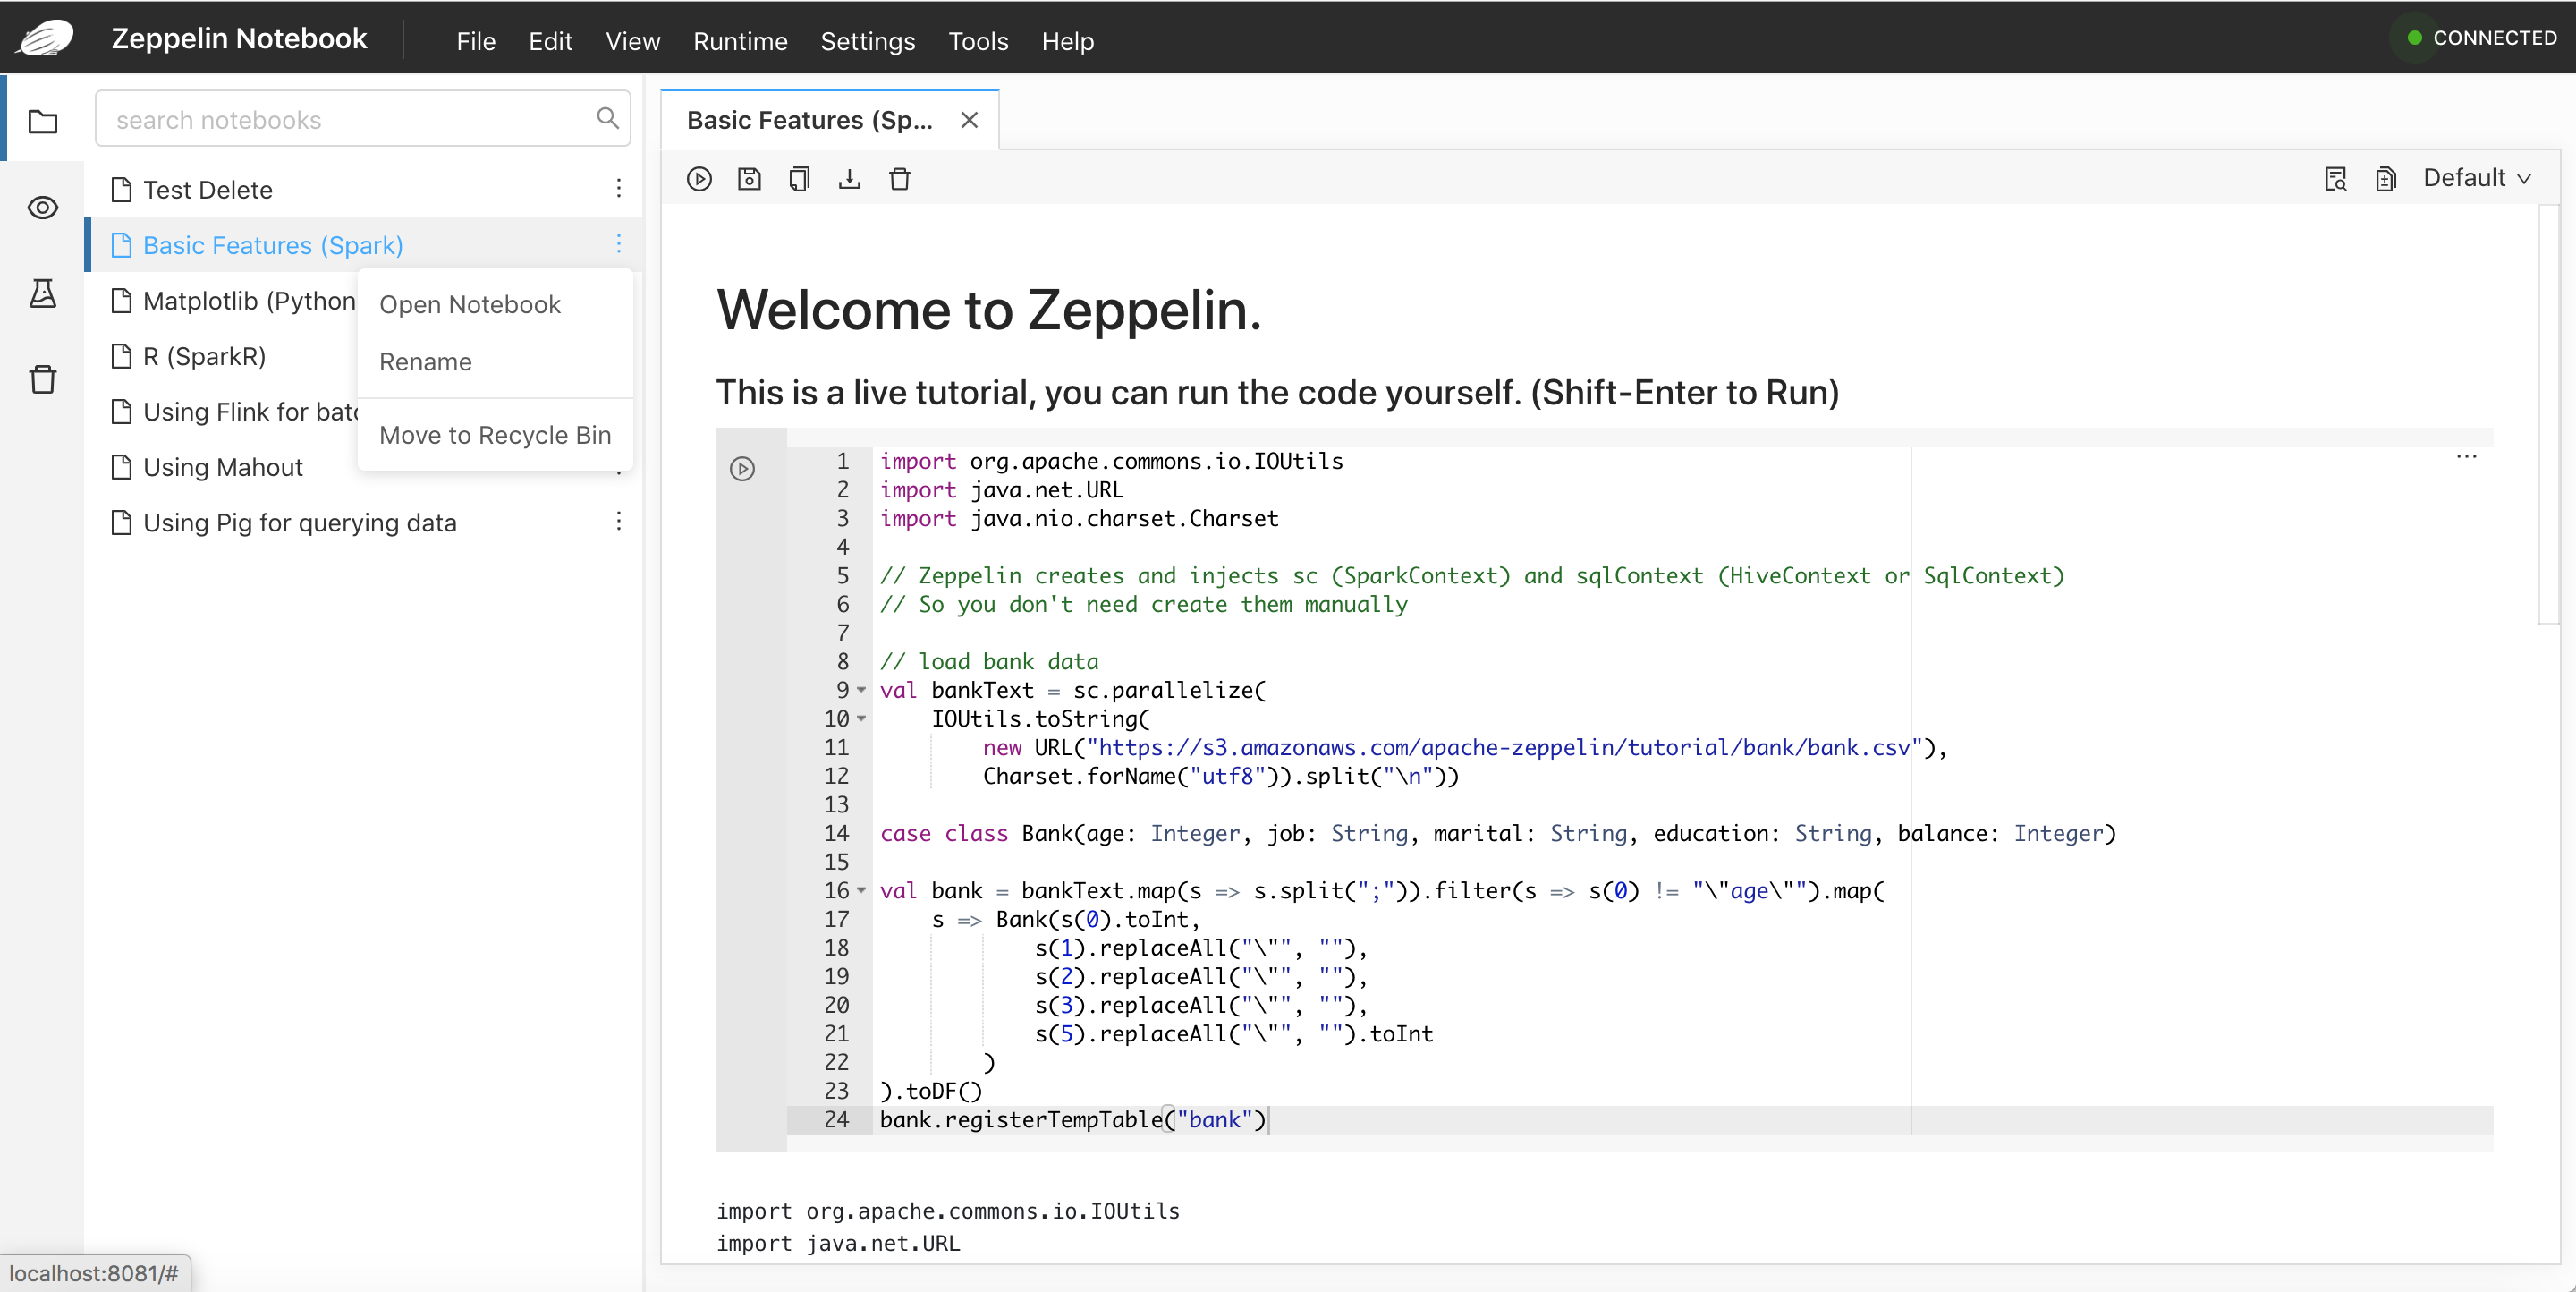The image size is (2576, 1292).
Task: Open the flask lab sidebar icon
Action: [x=42, y=294]
